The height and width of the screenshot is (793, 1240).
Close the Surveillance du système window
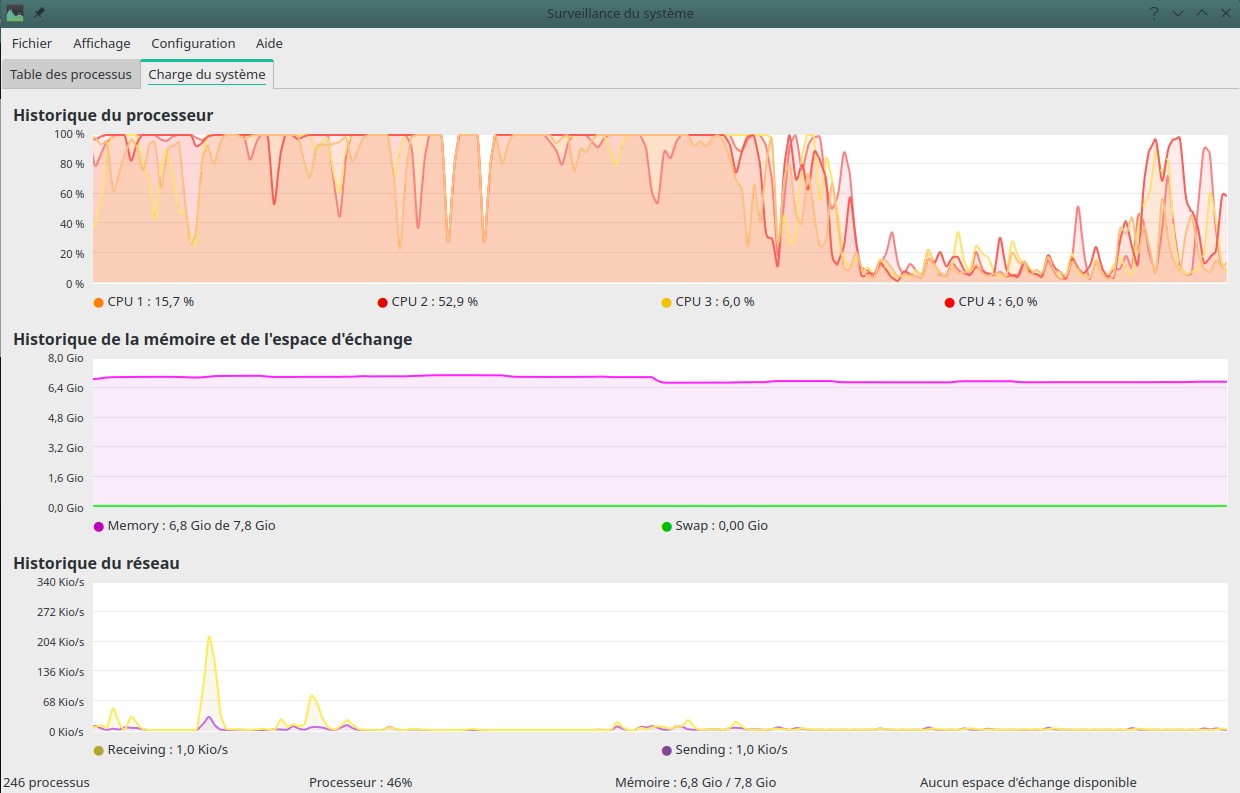point(1226,13)
